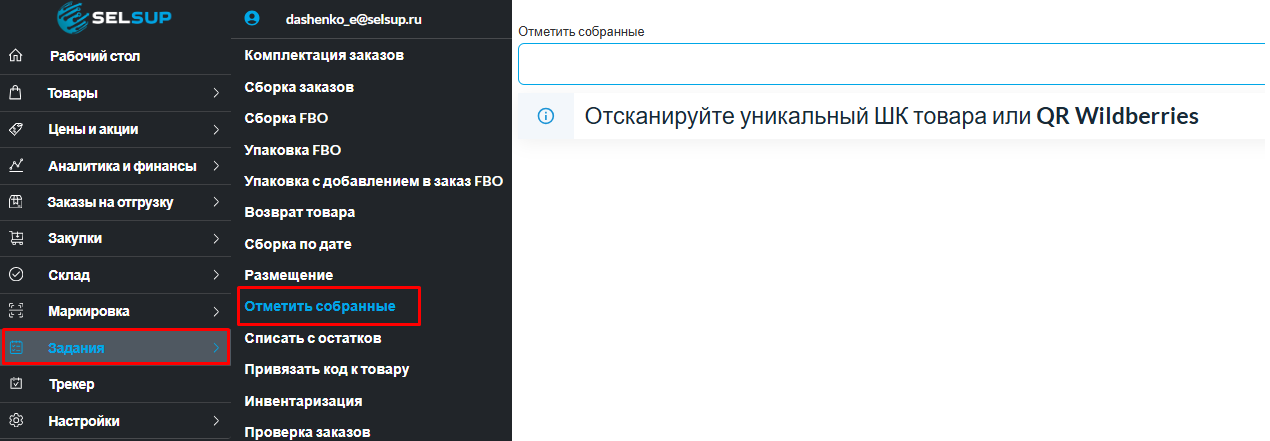The width and height of the screenshot is (1270, 441).
Task: Expand the Настройки chevron
Action: (x=216, y=421)
